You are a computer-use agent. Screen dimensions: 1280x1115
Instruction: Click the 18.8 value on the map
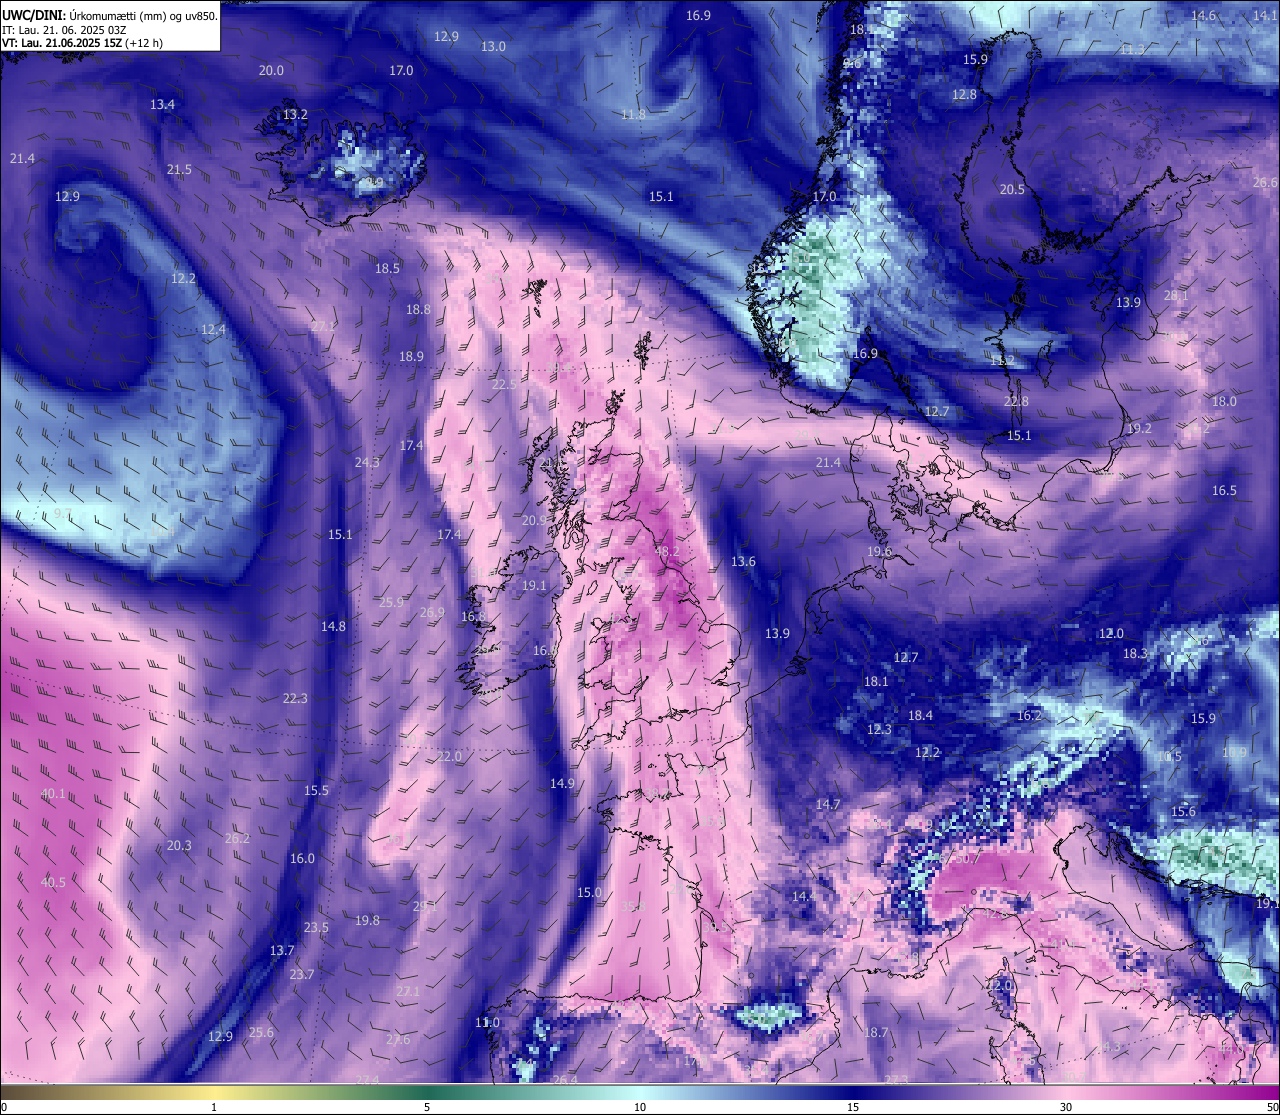pyautogui.click(x=418, y=309)
